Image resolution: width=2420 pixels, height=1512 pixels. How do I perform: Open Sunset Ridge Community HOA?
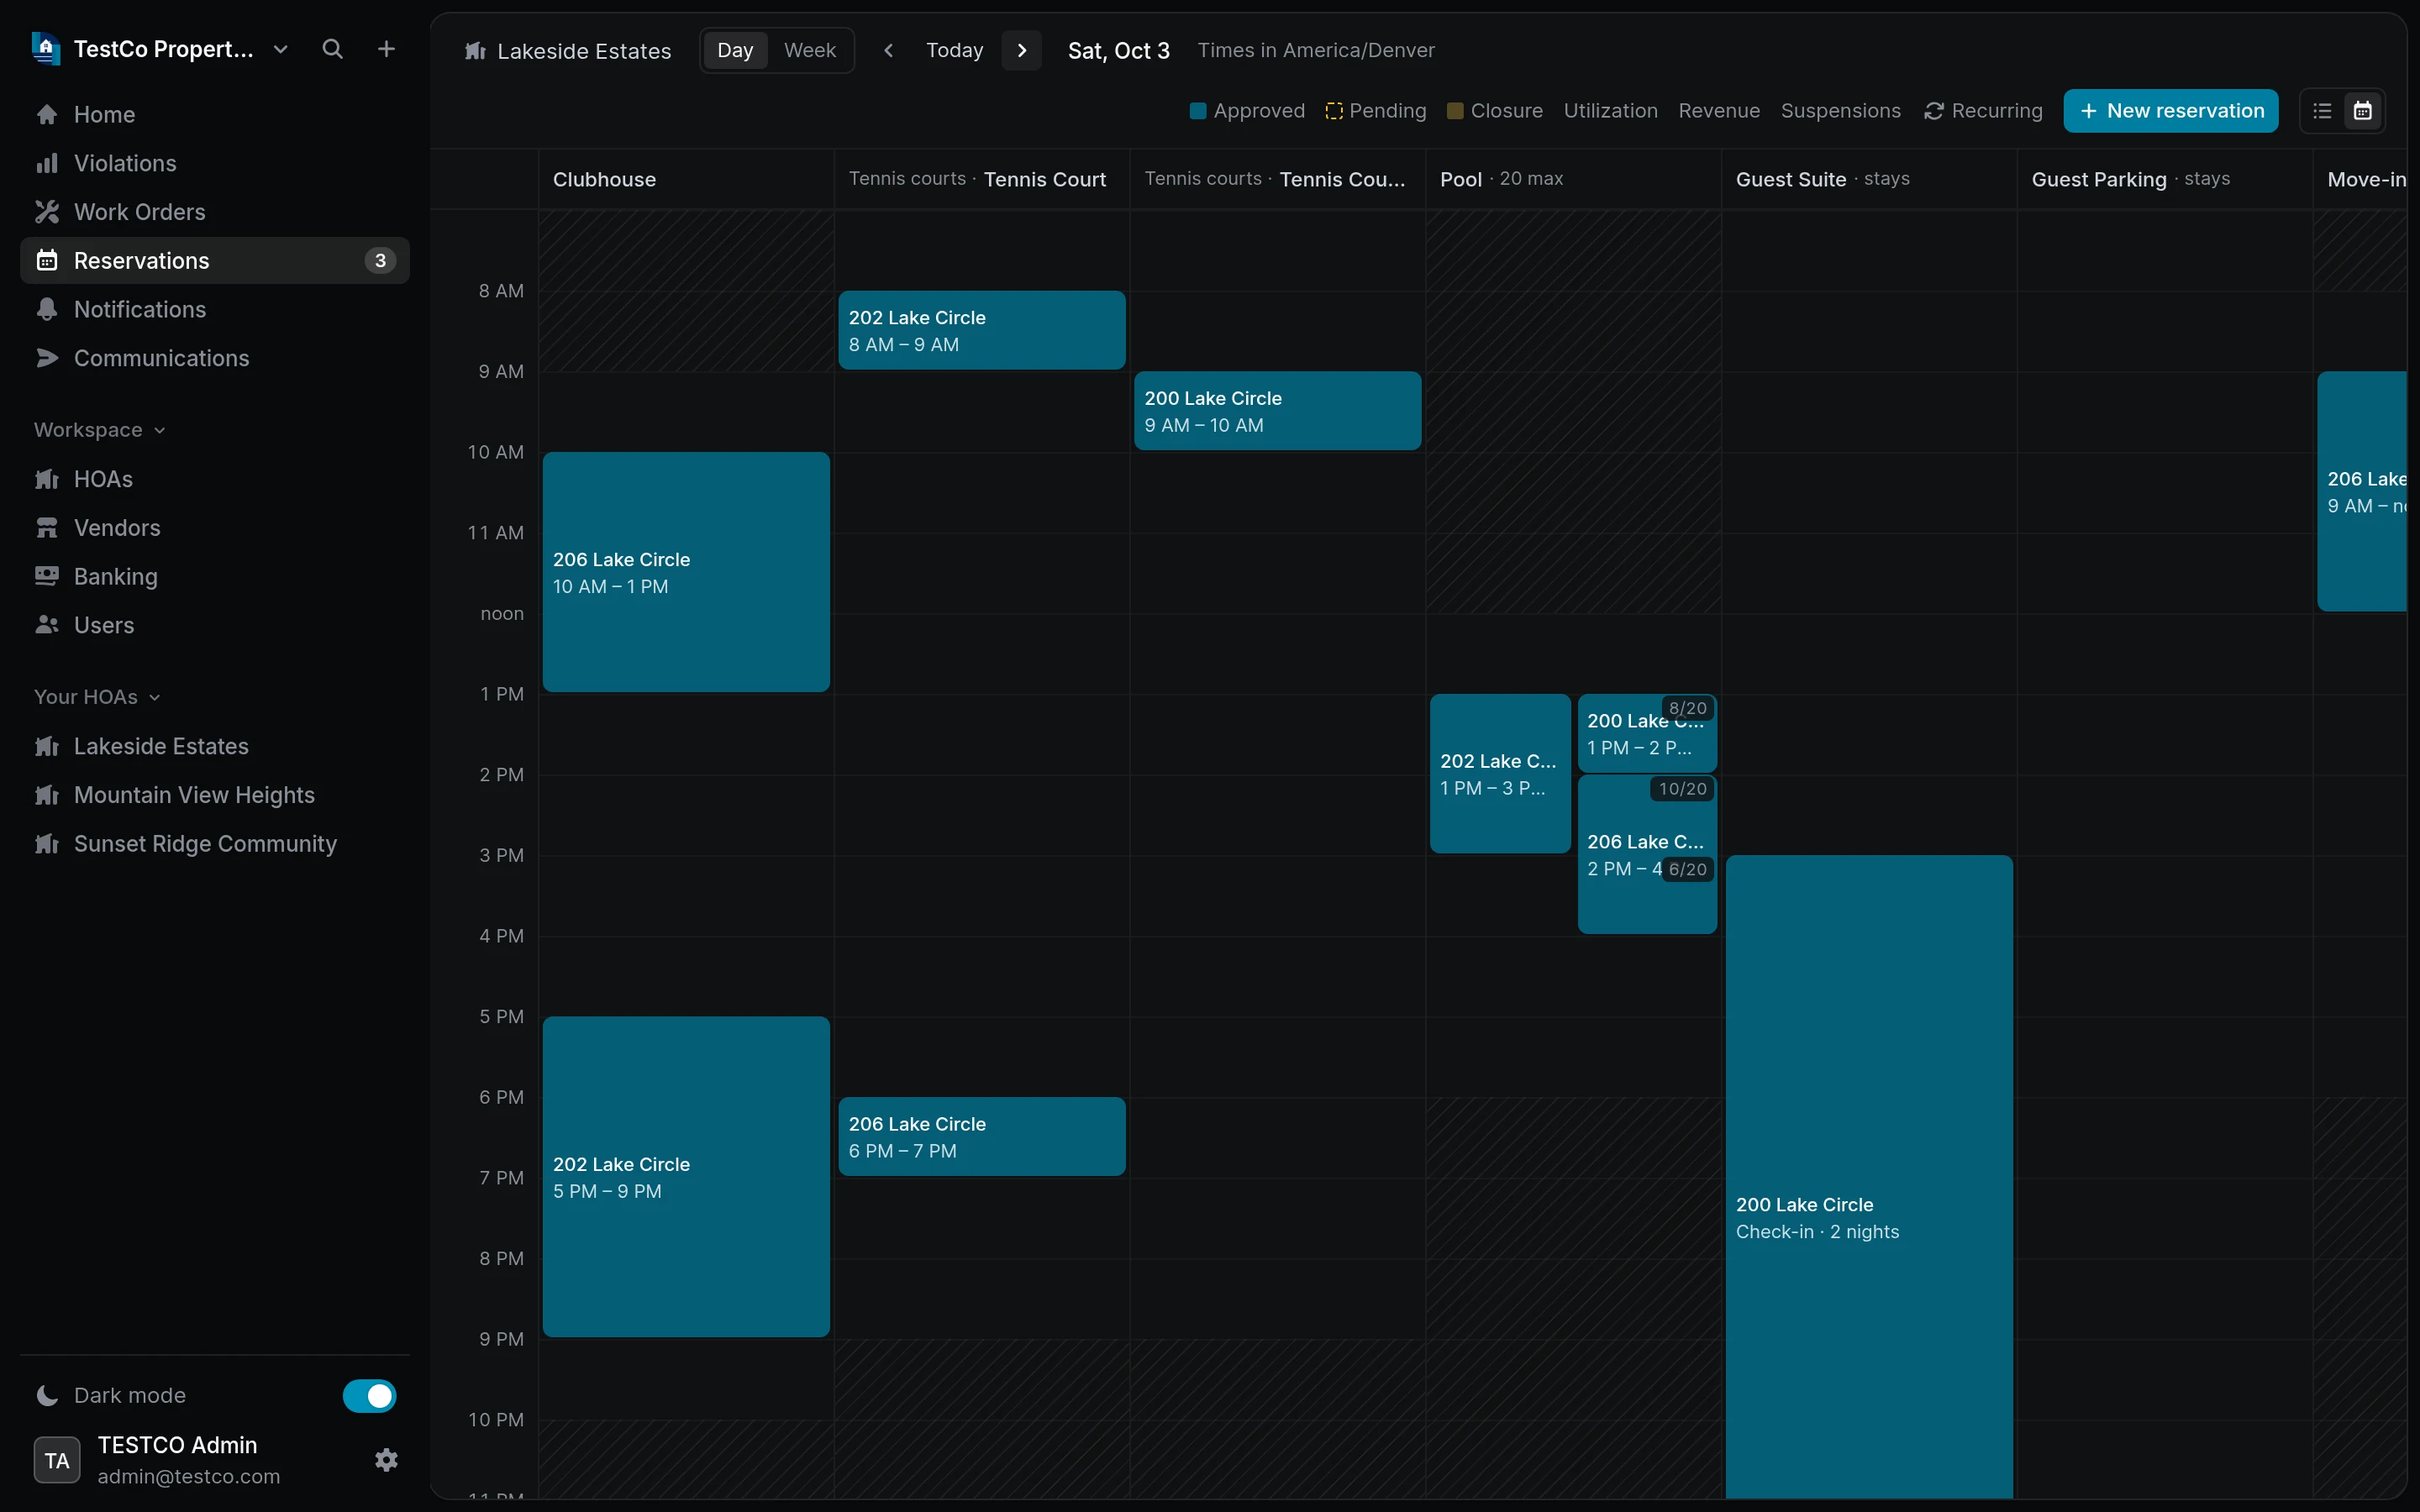215,844
